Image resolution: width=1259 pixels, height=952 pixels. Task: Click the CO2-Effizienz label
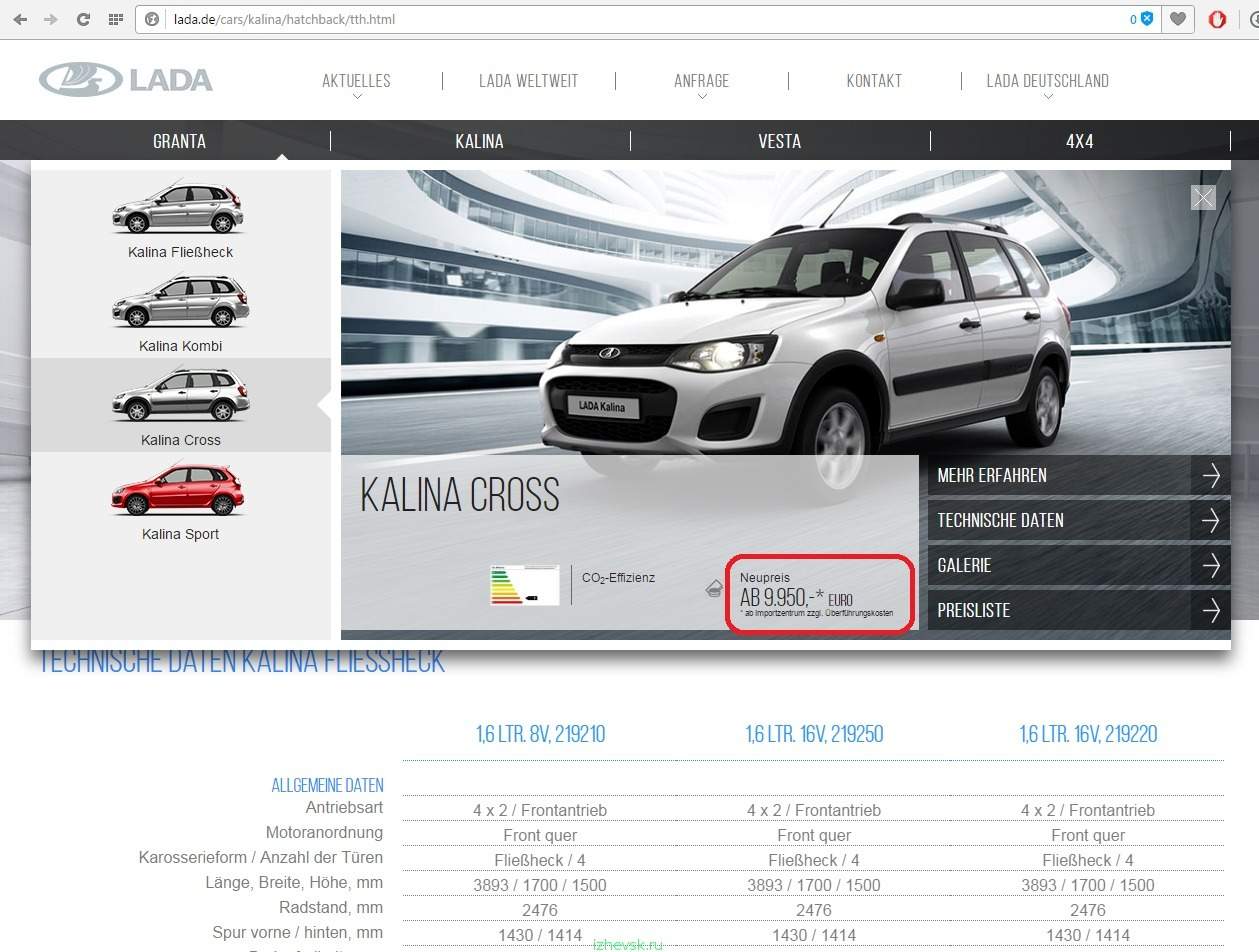[618, 578]
